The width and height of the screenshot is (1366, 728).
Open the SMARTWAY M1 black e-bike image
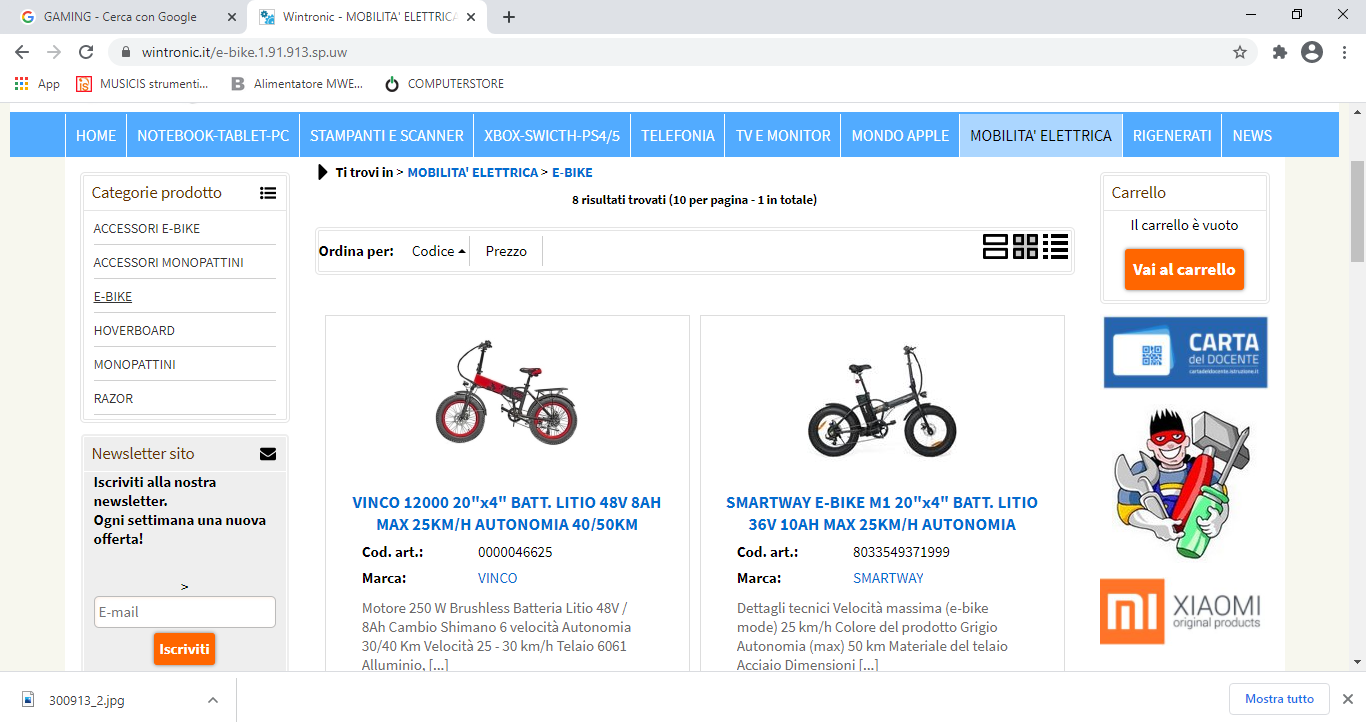pyautogui.click(x=882, y=400)
